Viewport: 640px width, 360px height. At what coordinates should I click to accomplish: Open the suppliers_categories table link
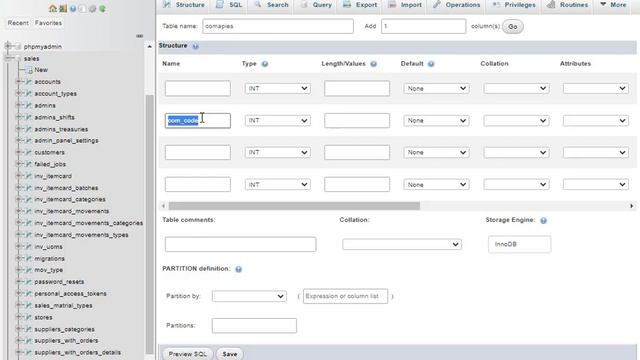pos(64,329)
